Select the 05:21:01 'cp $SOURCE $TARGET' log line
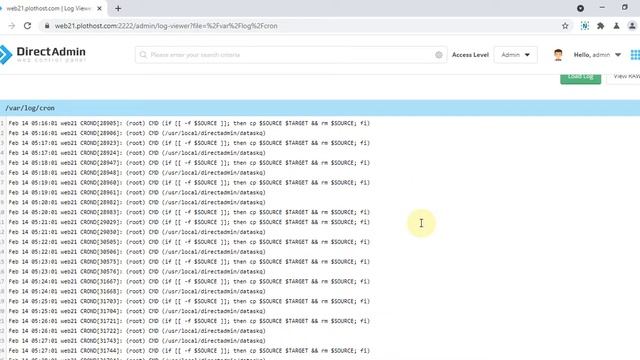 coord(189,222)
